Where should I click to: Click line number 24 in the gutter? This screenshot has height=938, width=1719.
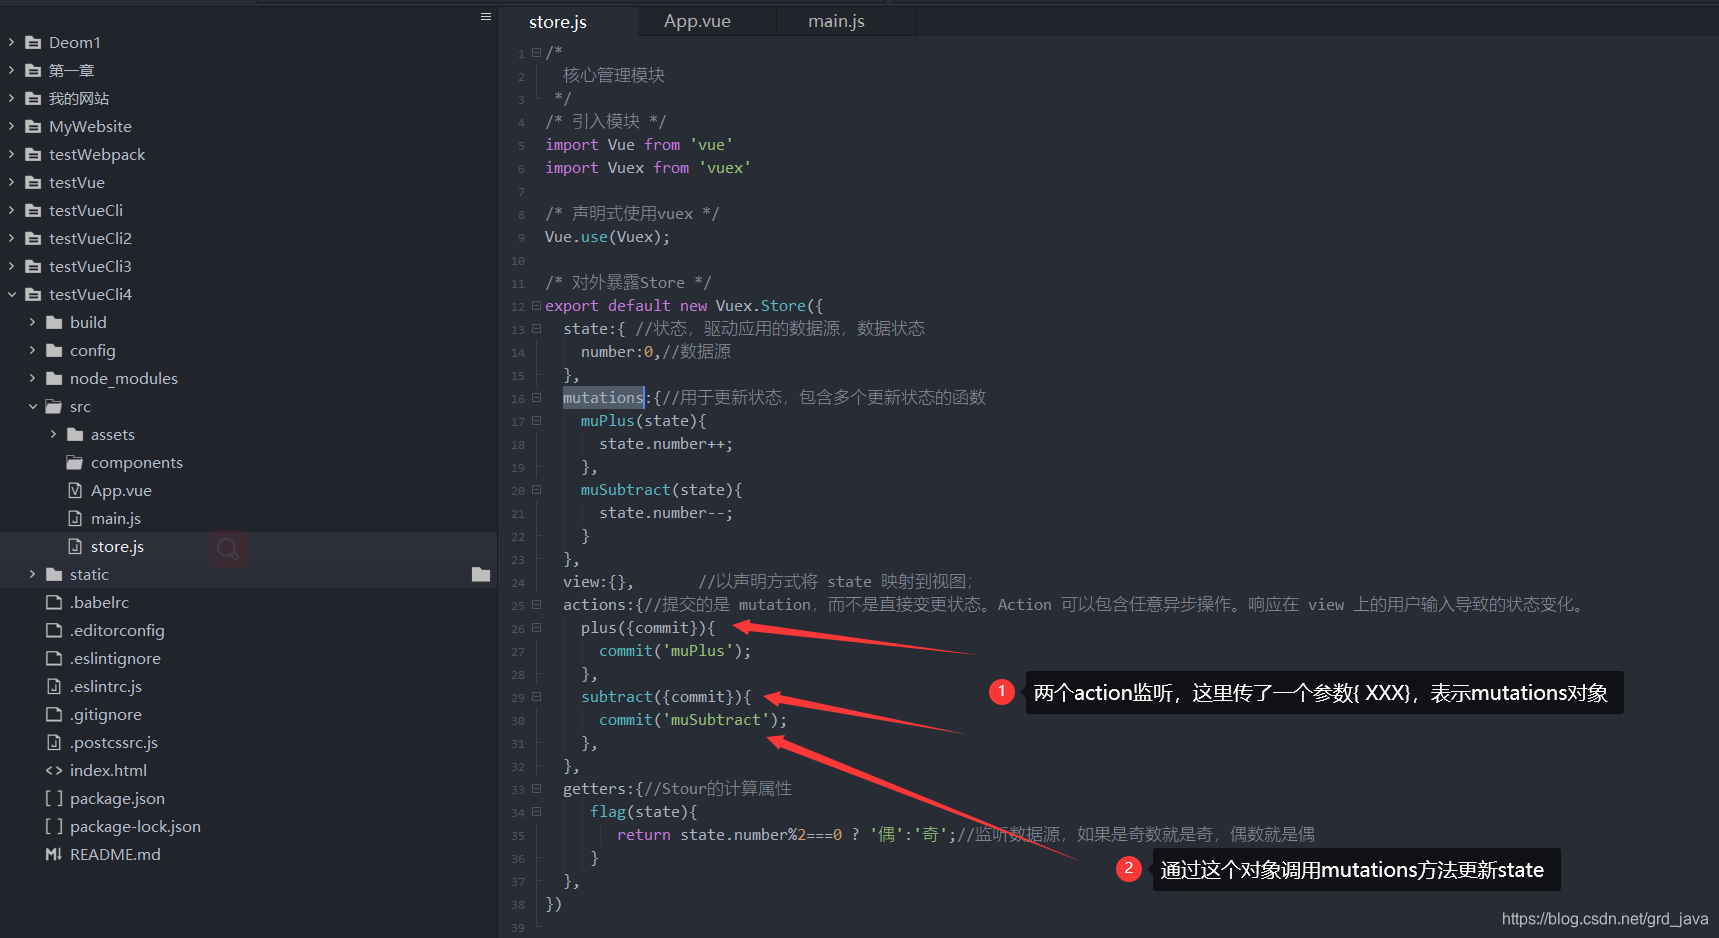point(518,583)
